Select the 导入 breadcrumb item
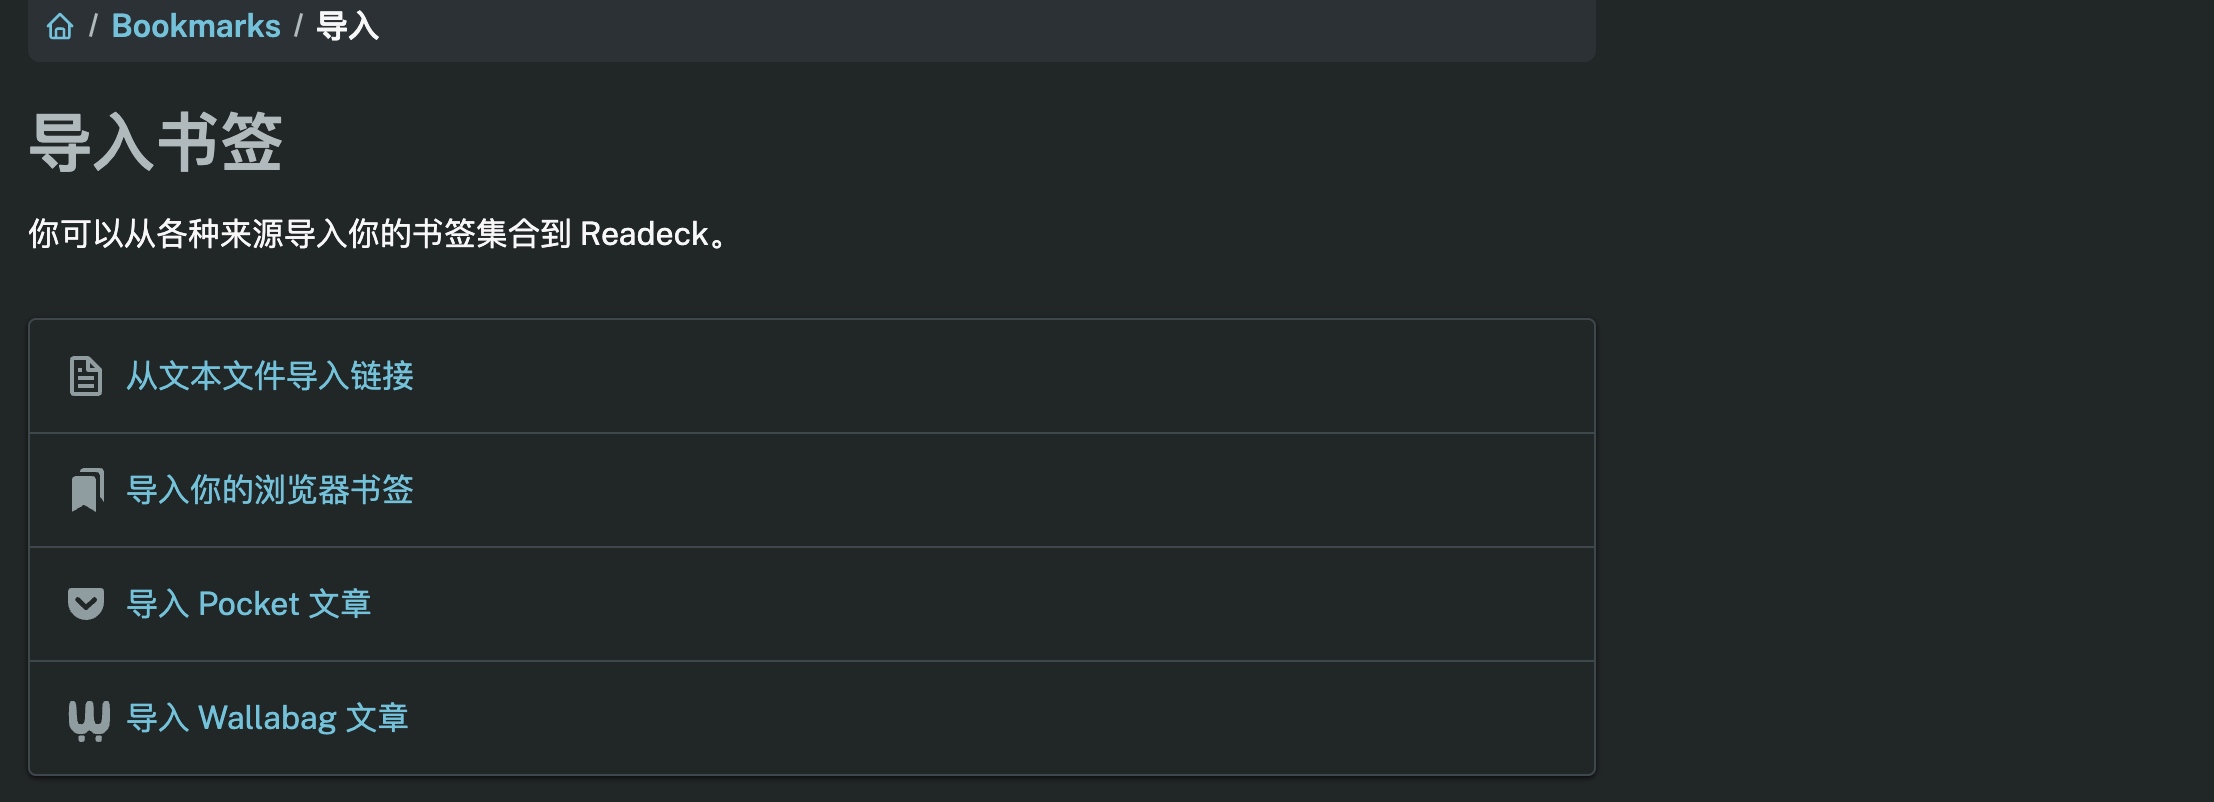The width and height of the screenshot is (2214, 802). (347, 26)
